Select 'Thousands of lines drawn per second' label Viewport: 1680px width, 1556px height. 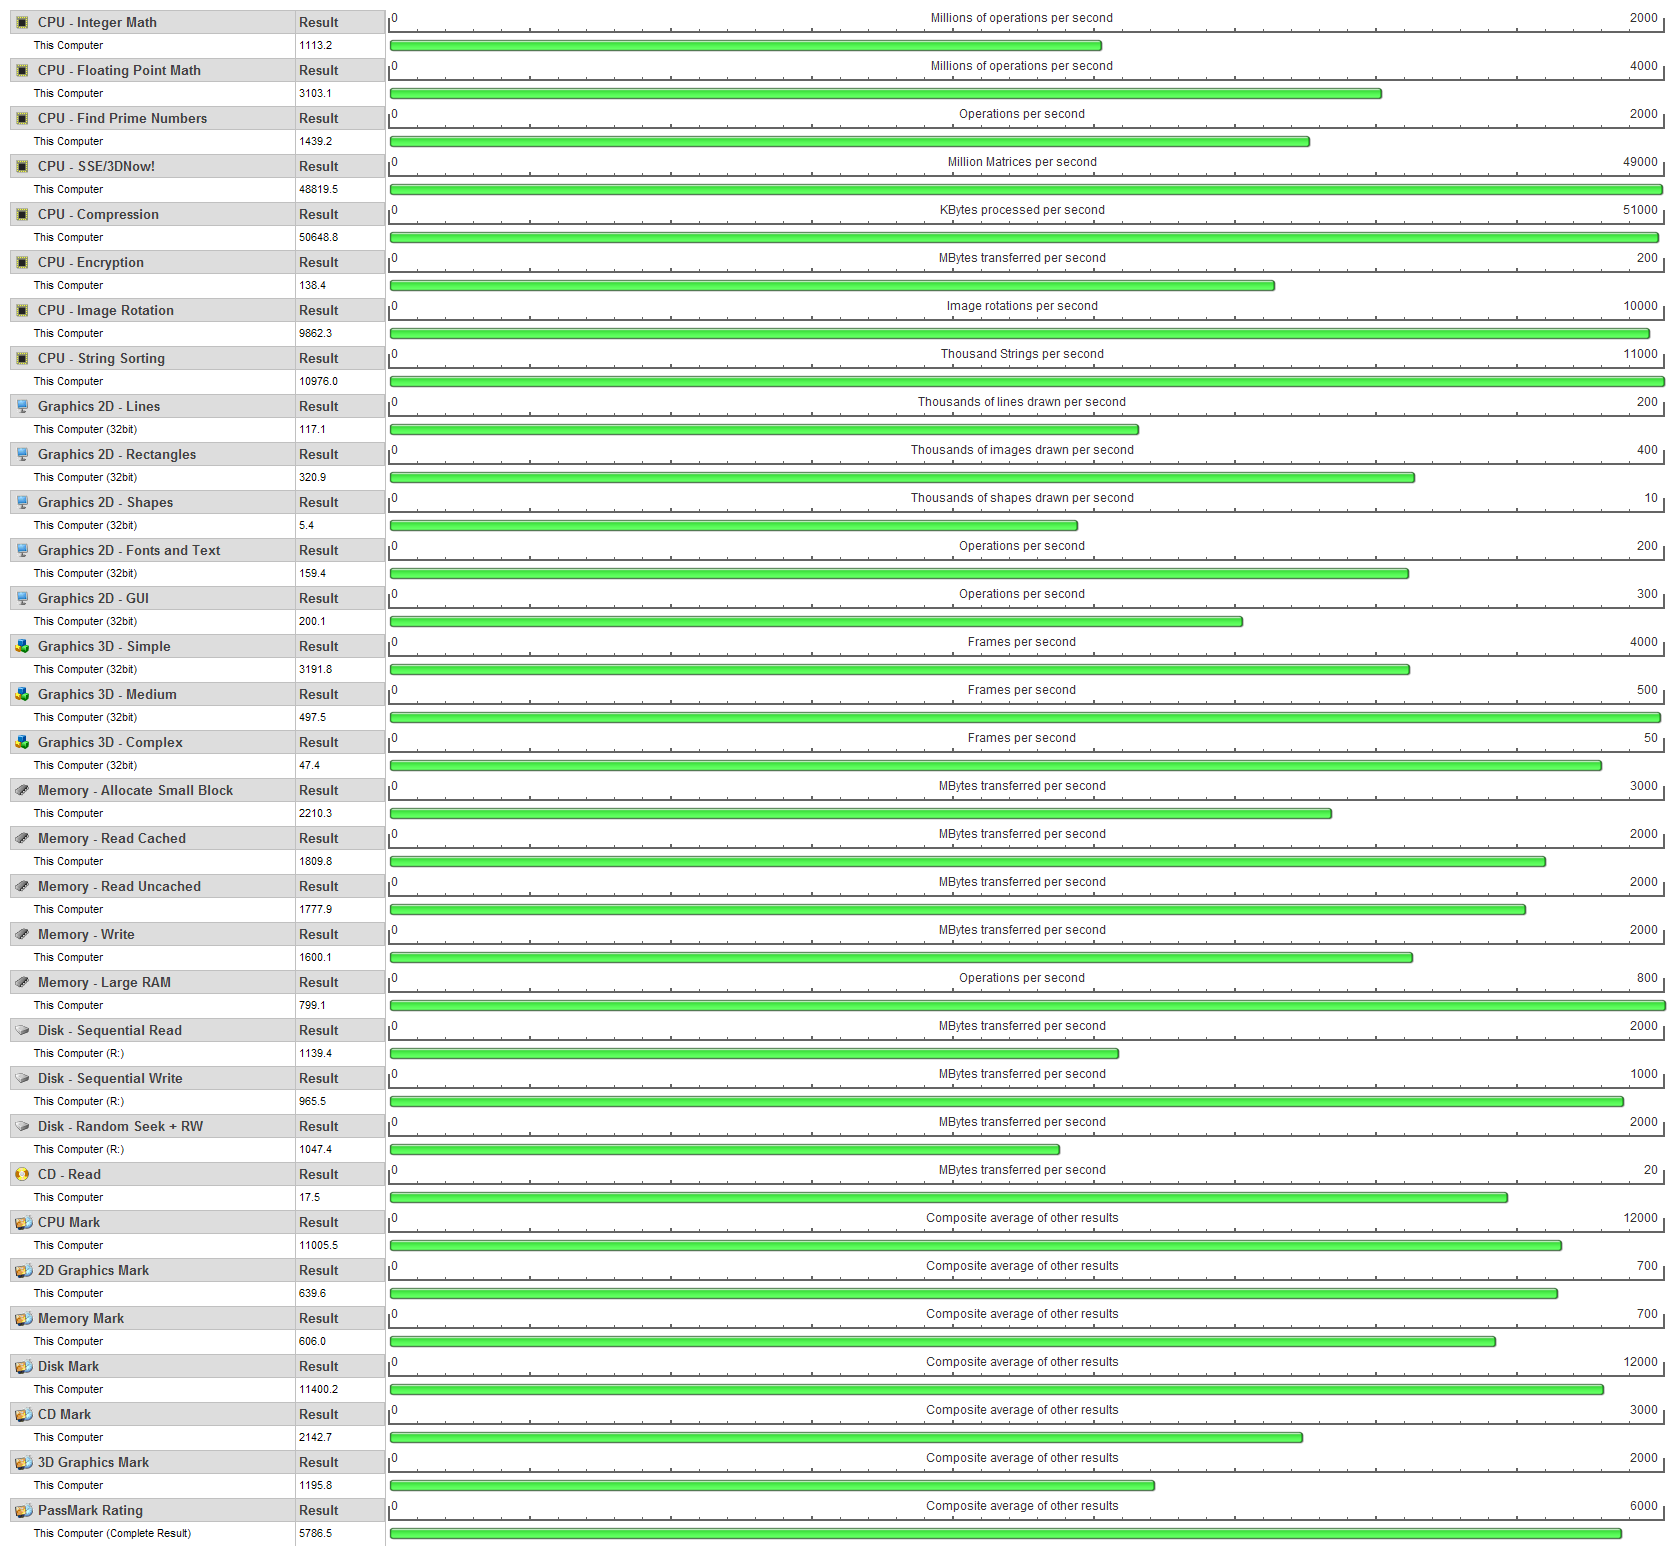click(x=1022, y=402)
